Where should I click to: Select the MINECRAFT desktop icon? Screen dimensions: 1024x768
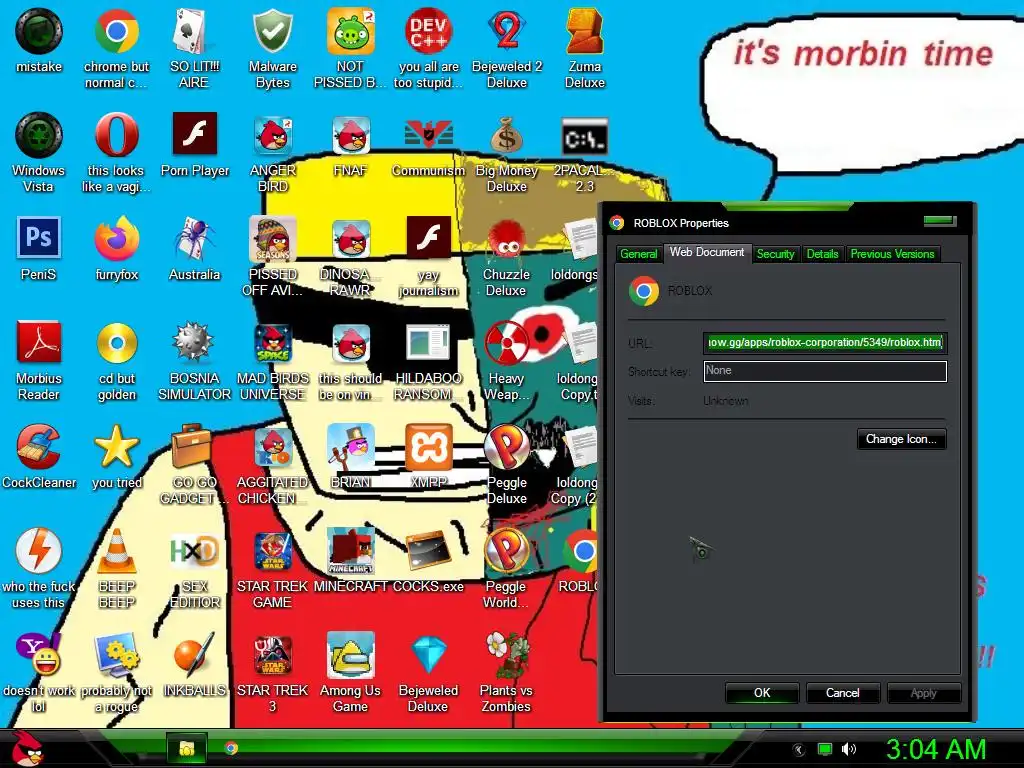coord(351,551)
